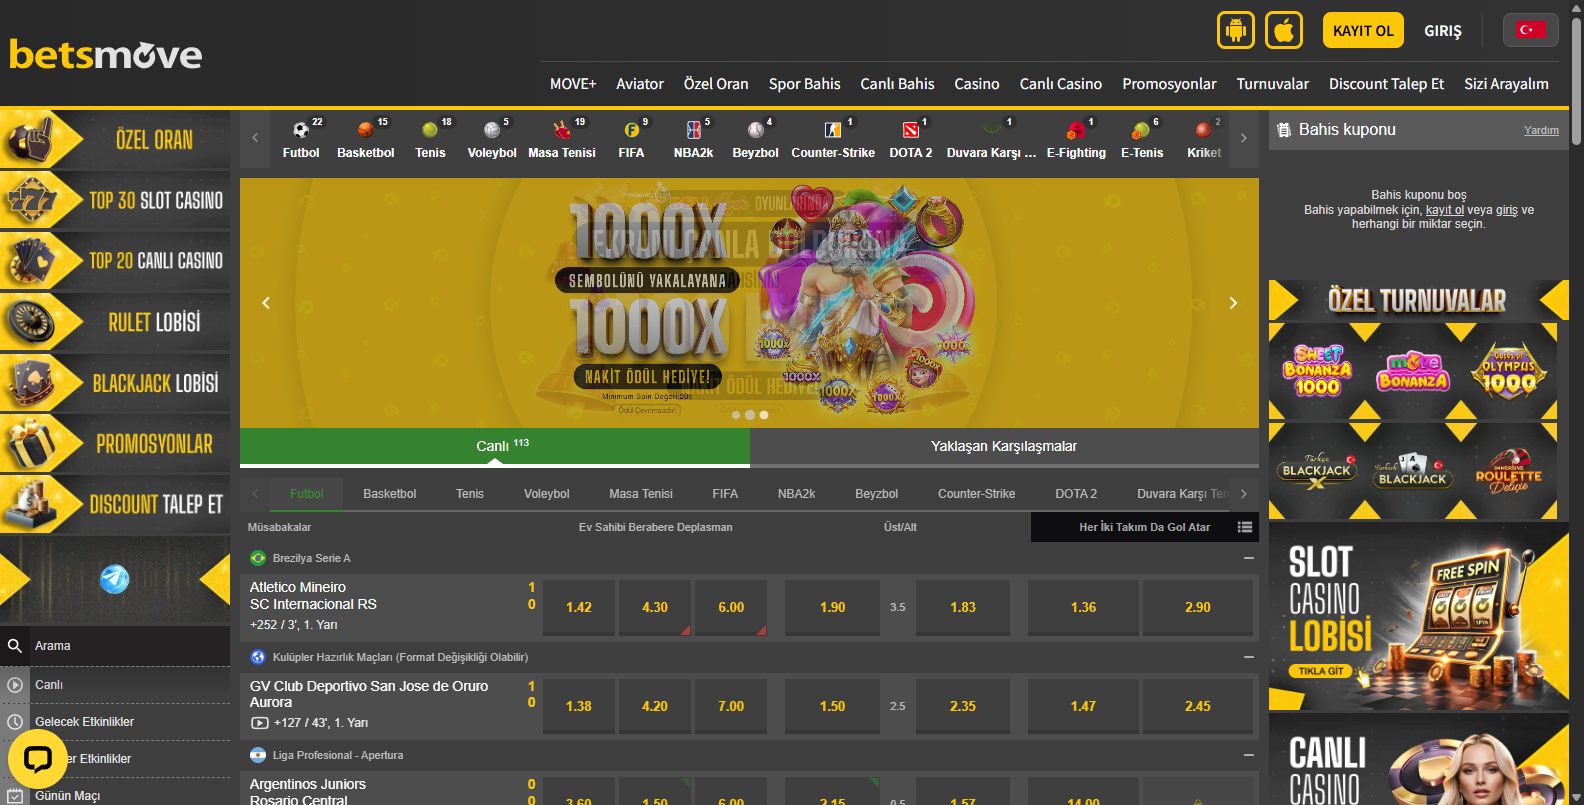
Task: Open the Yardım link in bet slip
Action: tap(1541, 130)
